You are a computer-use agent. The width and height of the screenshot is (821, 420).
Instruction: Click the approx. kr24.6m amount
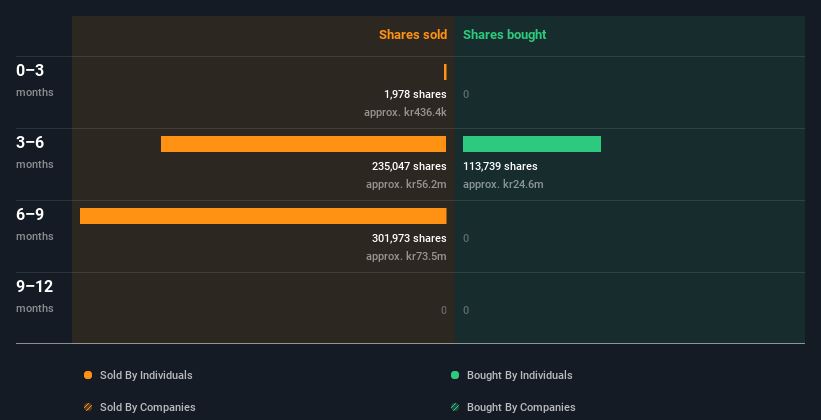tap(503, 184)
